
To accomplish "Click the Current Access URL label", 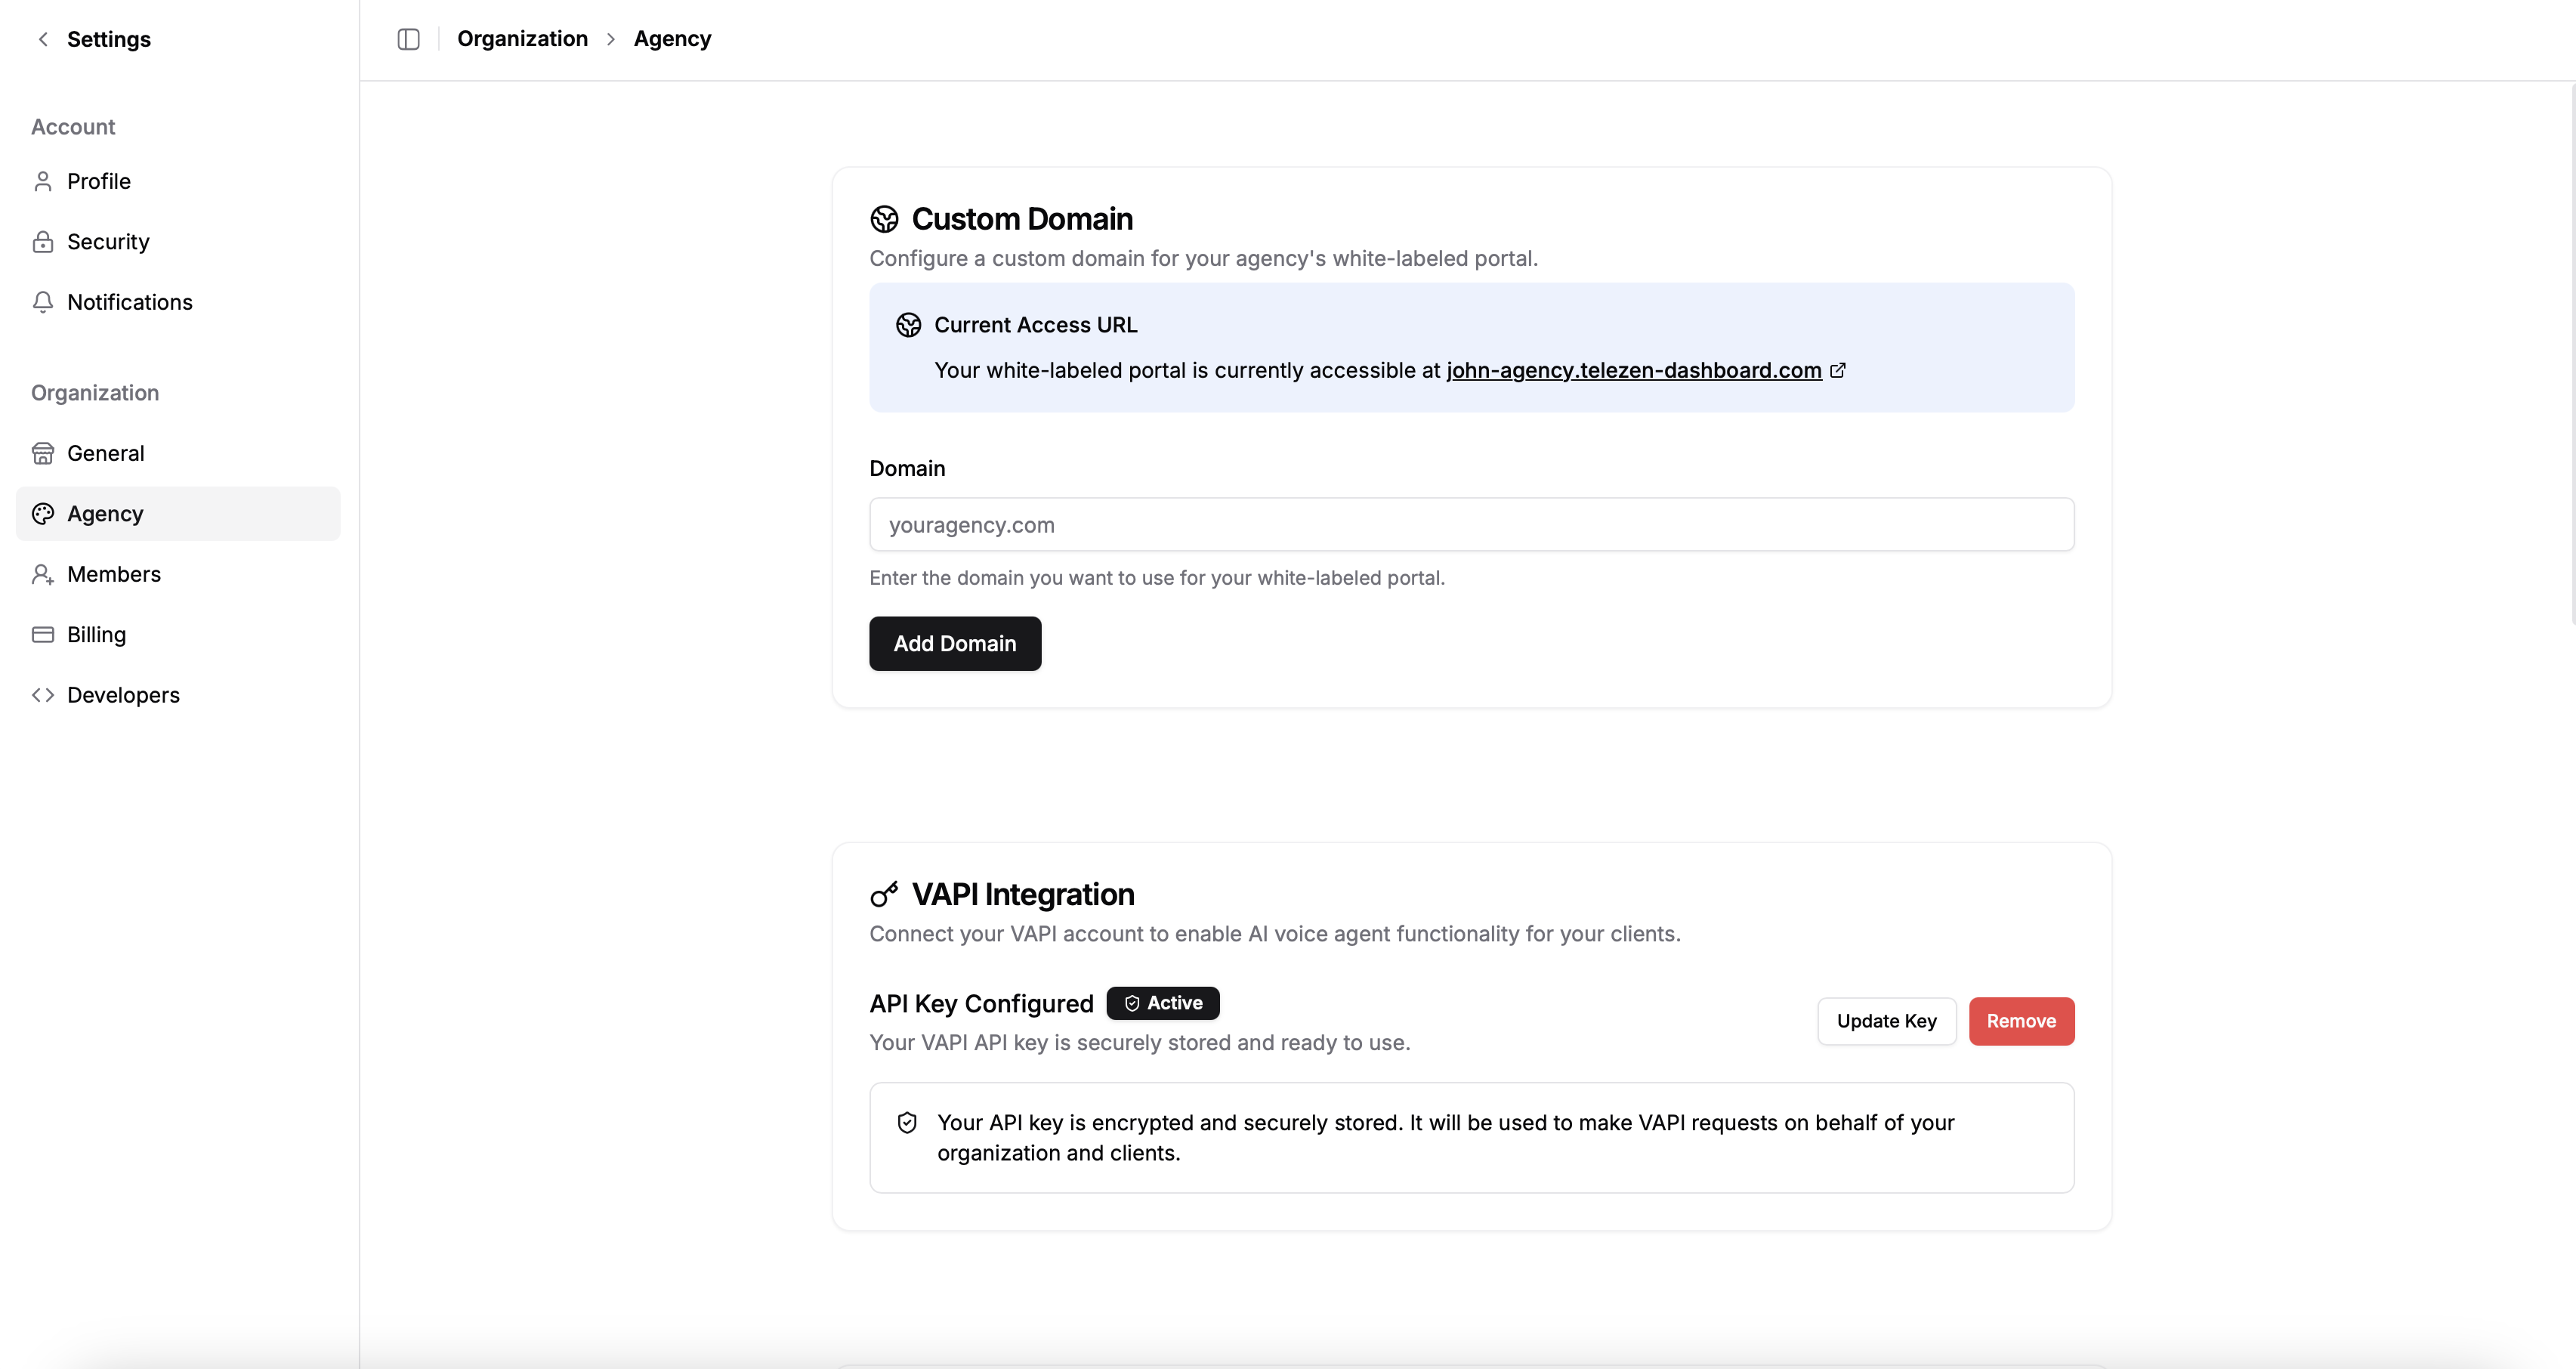I will [x=1035, y=325].
